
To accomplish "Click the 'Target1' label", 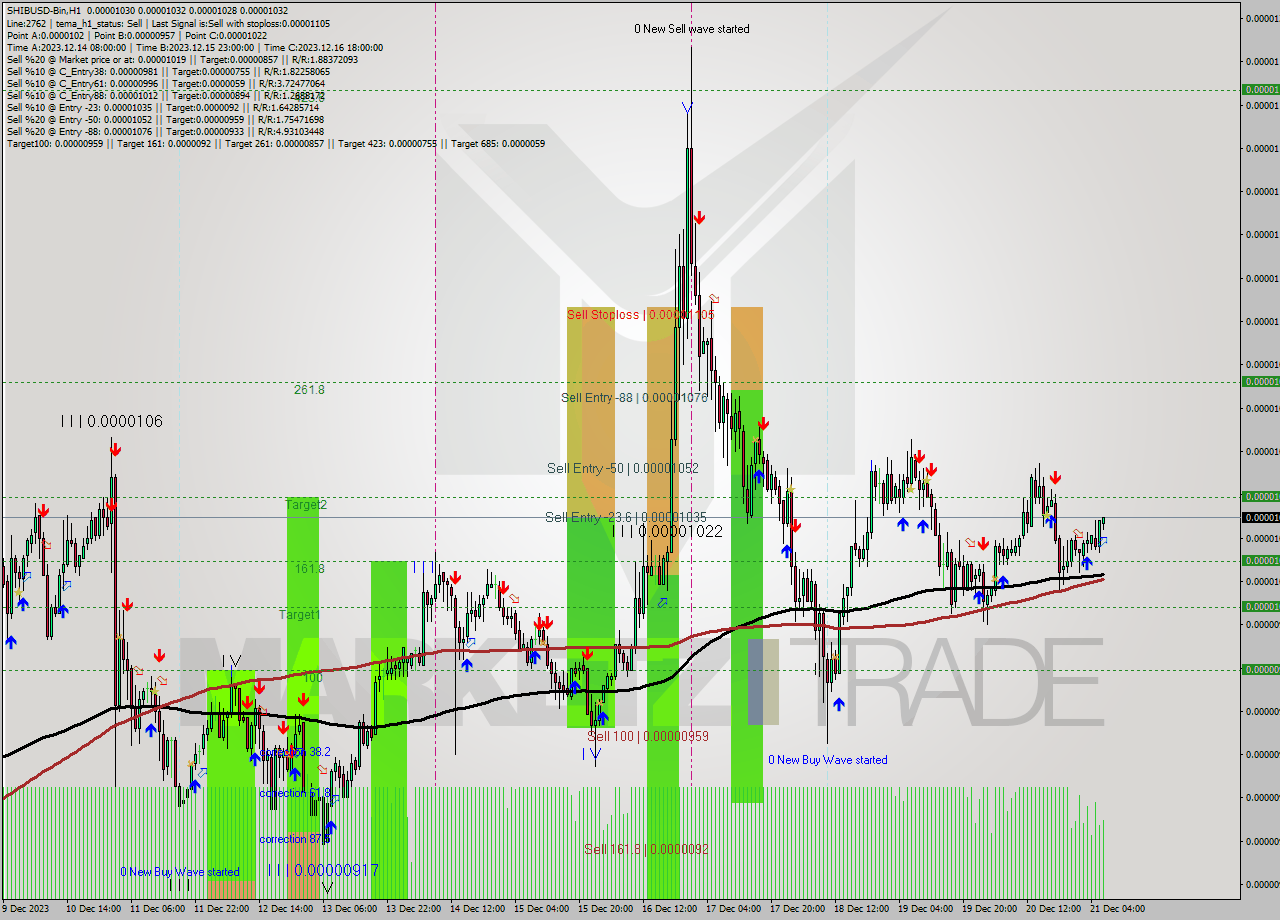I will [299, 614].
